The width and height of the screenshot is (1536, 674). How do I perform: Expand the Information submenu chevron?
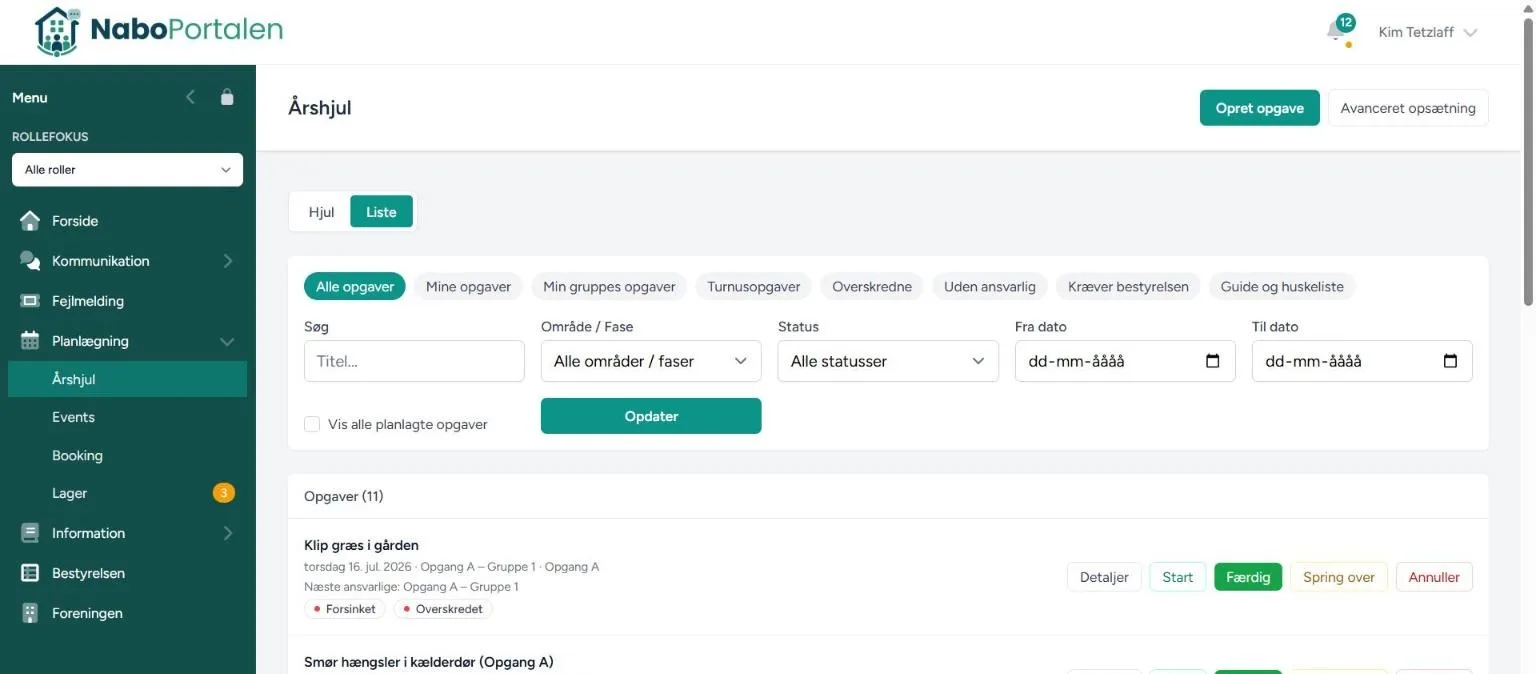(228, 533)
